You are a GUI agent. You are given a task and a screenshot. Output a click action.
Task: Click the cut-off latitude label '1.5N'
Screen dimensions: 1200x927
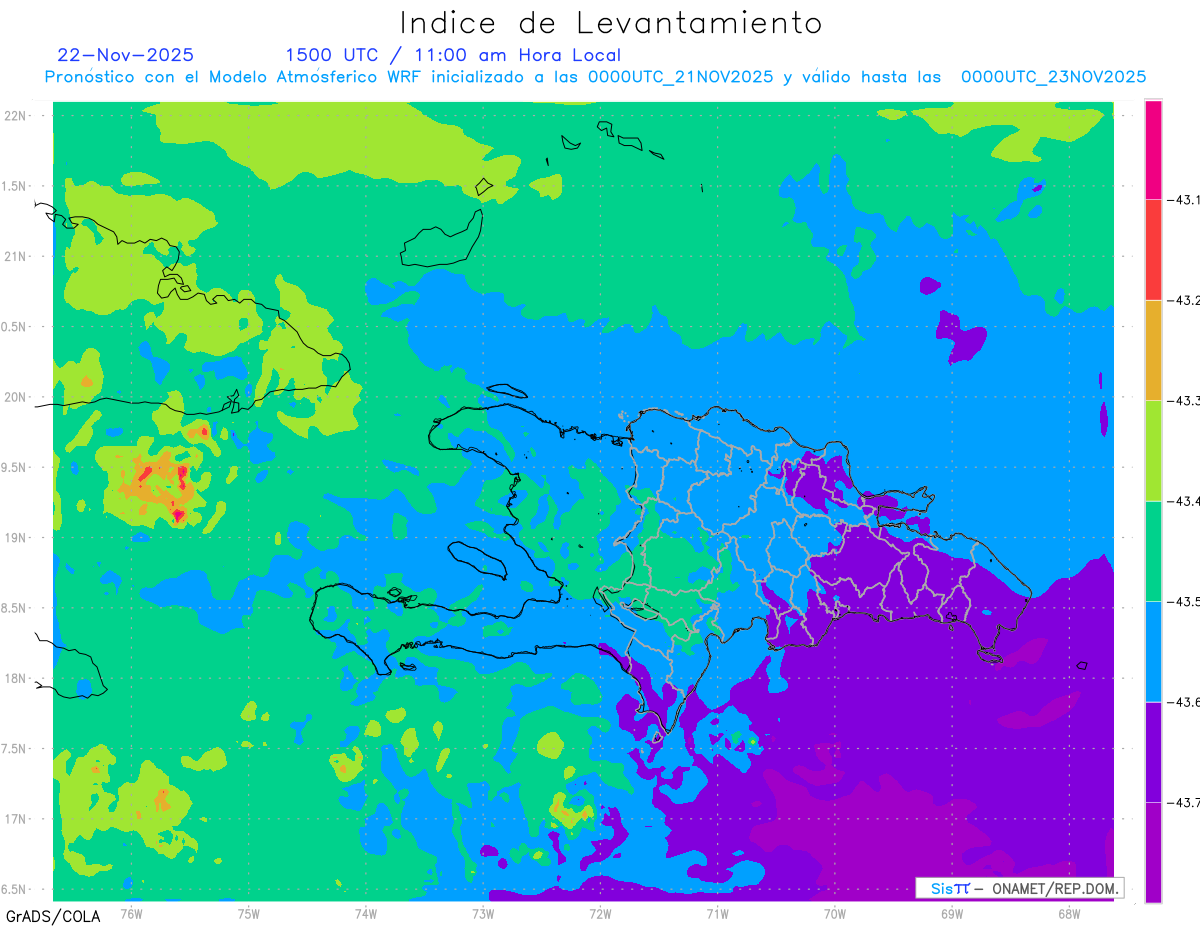15,186
